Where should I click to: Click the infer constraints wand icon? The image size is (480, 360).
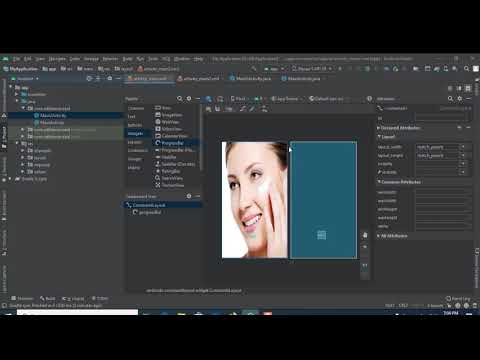pyautogui.click(x=252, y=109)
